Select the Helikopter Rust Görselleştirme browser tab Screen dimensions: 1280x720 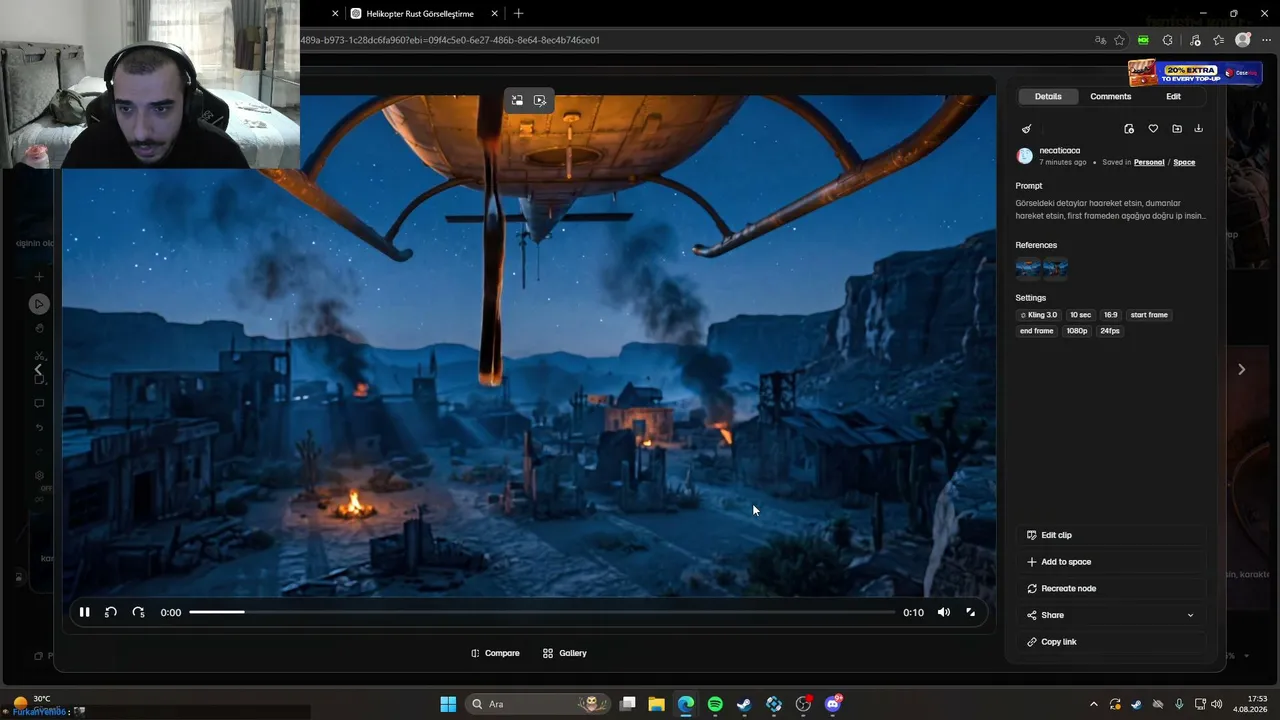(420, 14)
